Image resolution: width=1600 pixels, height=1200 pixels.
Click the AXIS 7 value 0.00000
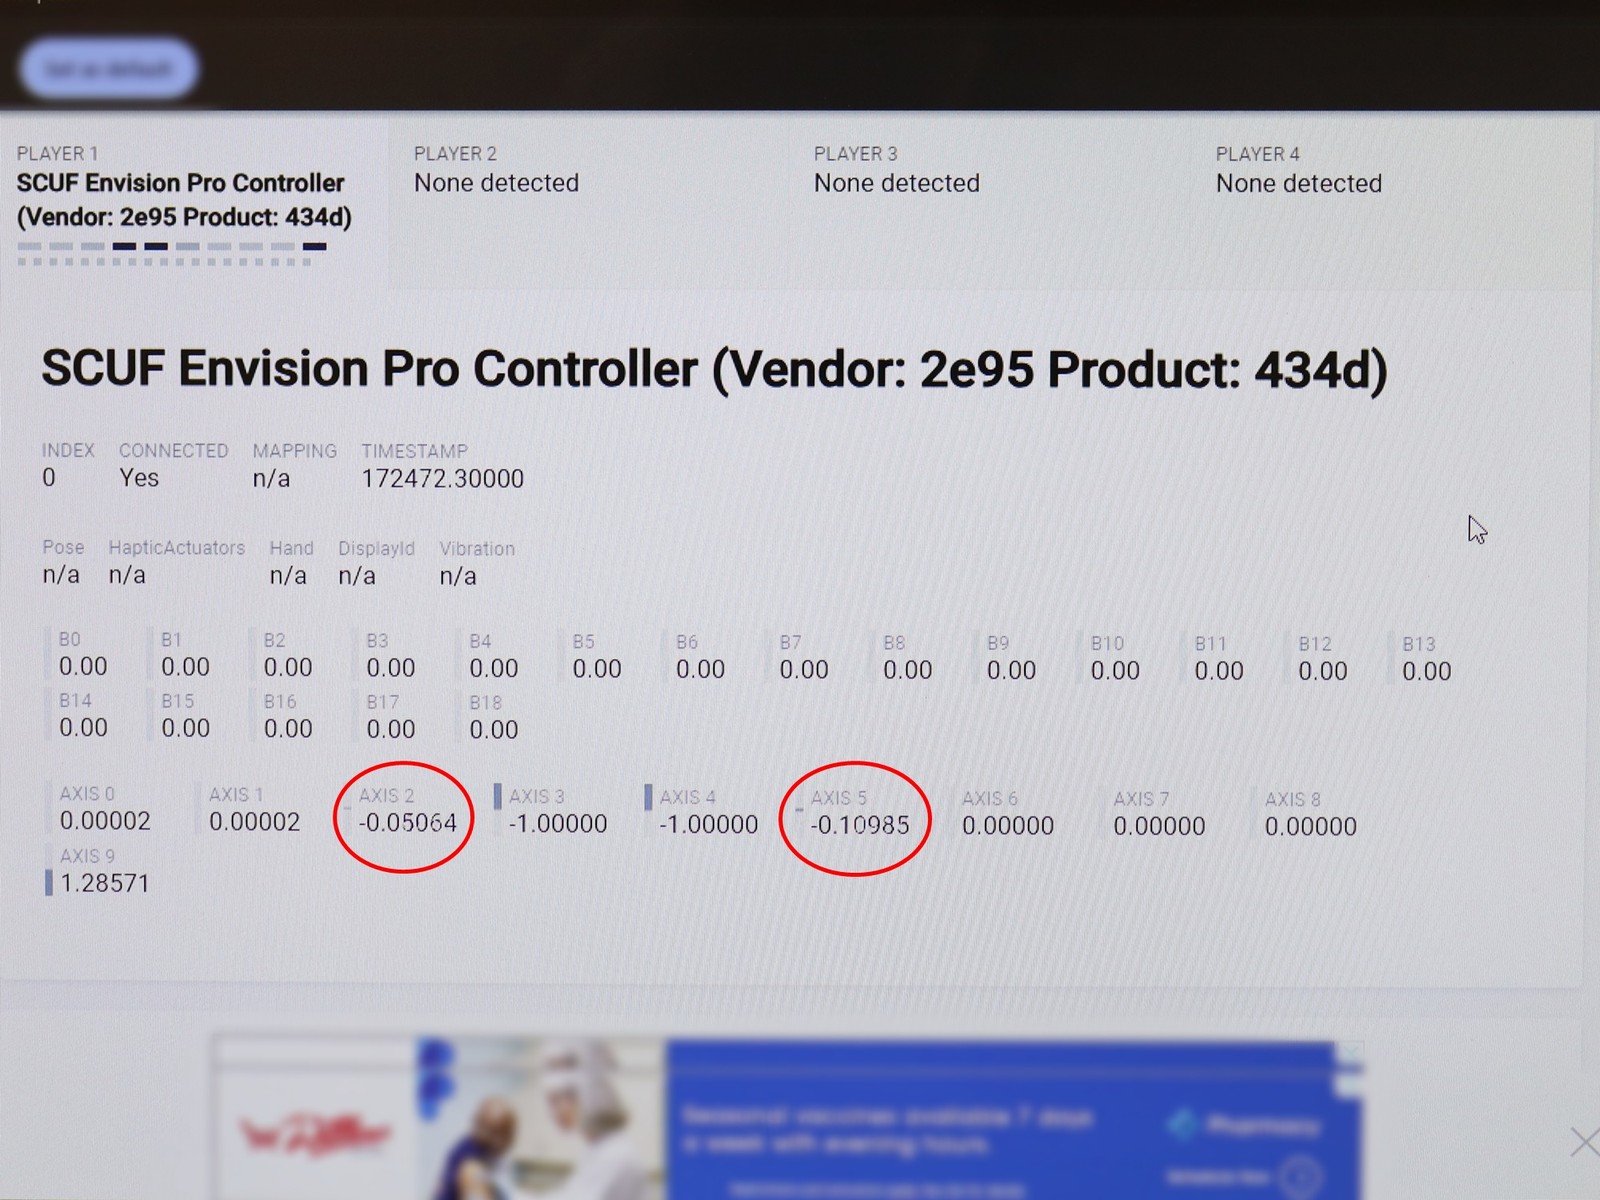pos(1160,826)
